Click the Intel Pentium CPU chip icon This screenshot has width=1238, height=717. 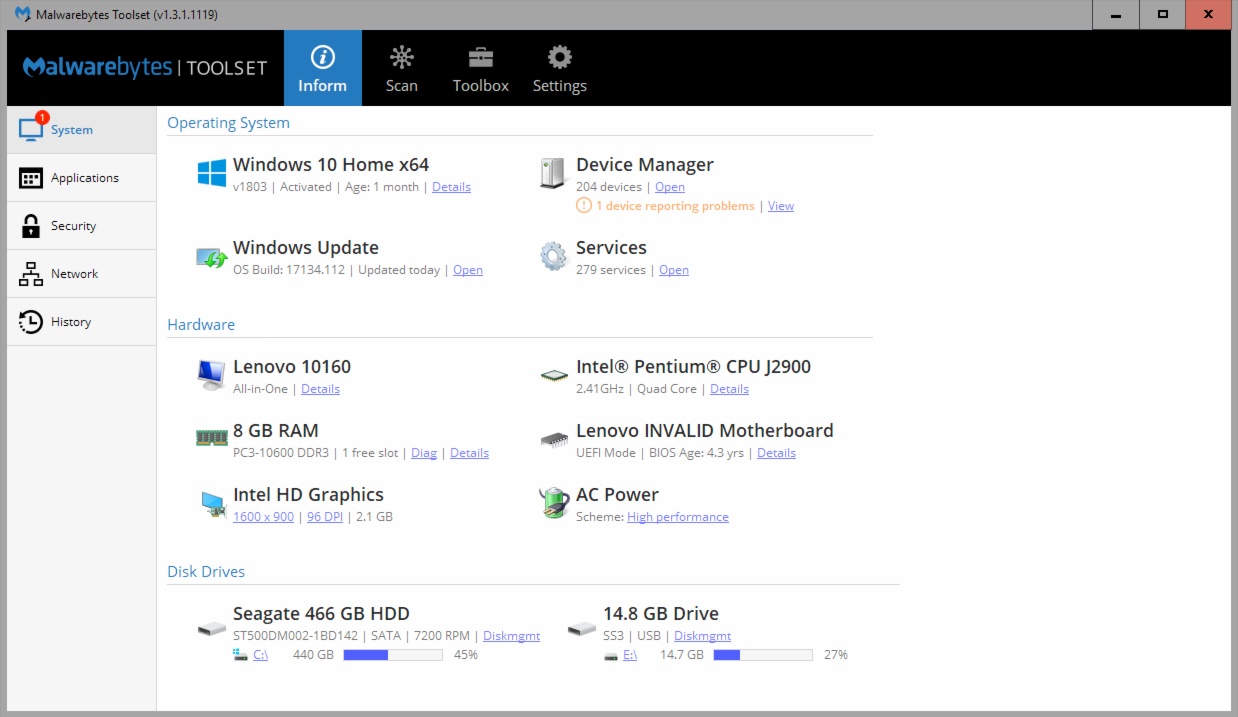tap(553, 376)
